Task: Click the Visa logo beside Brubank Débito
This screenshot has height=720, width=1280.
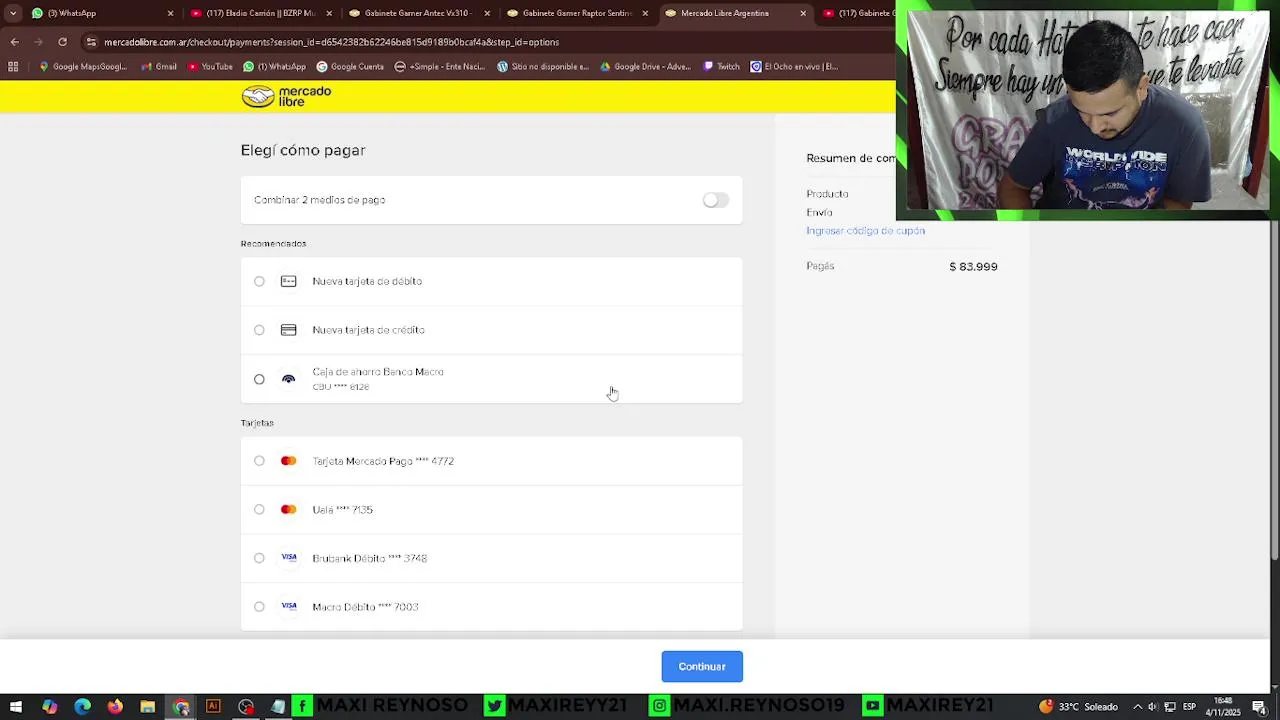Action: tap(288, 558)
